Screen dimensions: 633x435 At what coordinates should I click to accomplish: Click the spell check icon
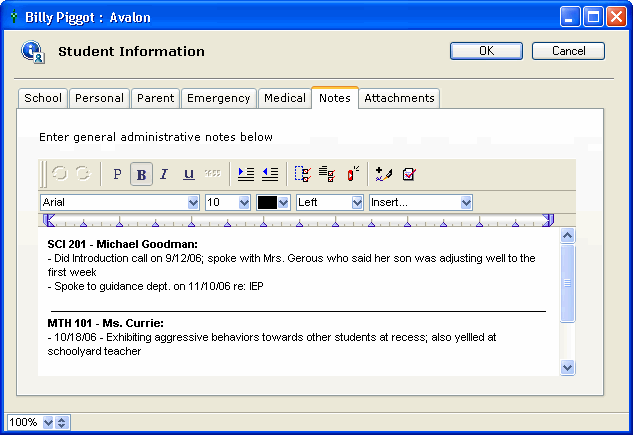tap(383, 174)
